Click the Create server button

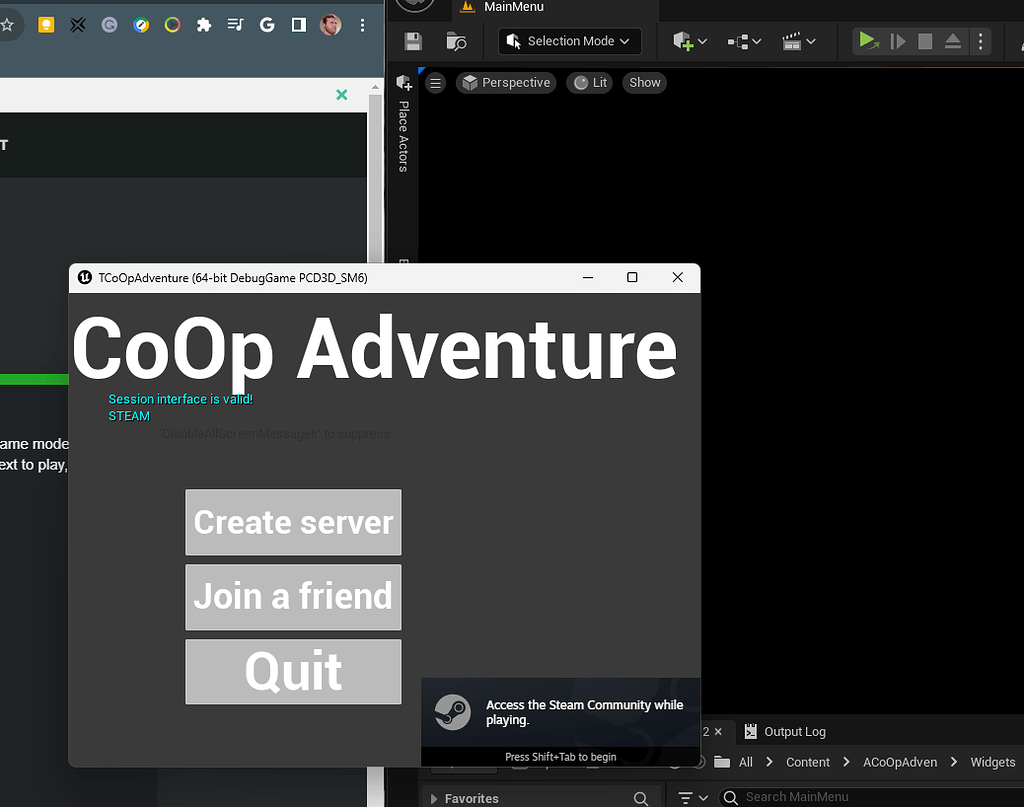click(293, 522)
